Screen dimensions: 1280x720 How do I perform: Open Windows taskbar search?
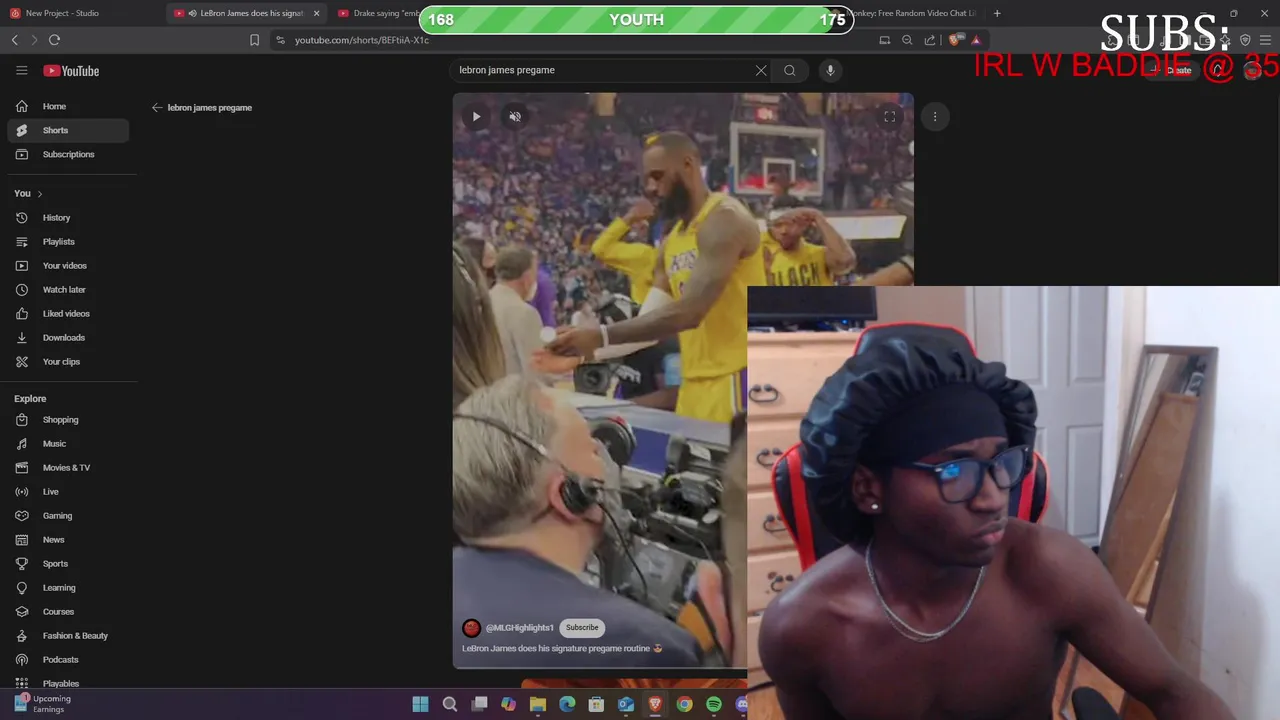[x=450, y=704]
